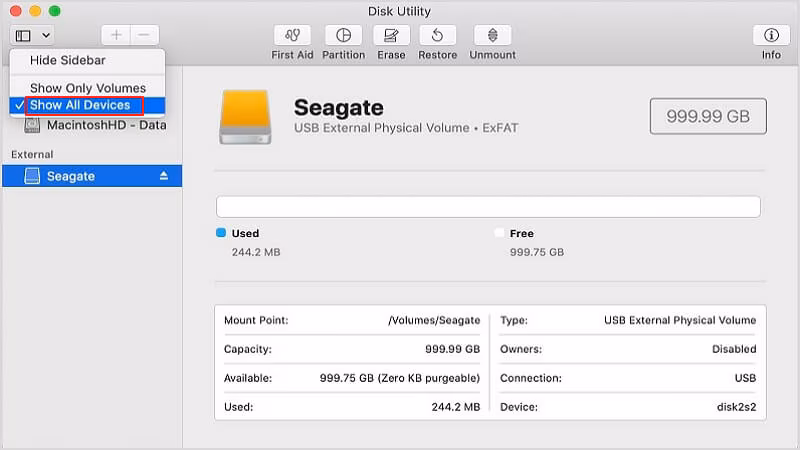Minimize the Disk Utility window

pos(35,11)
